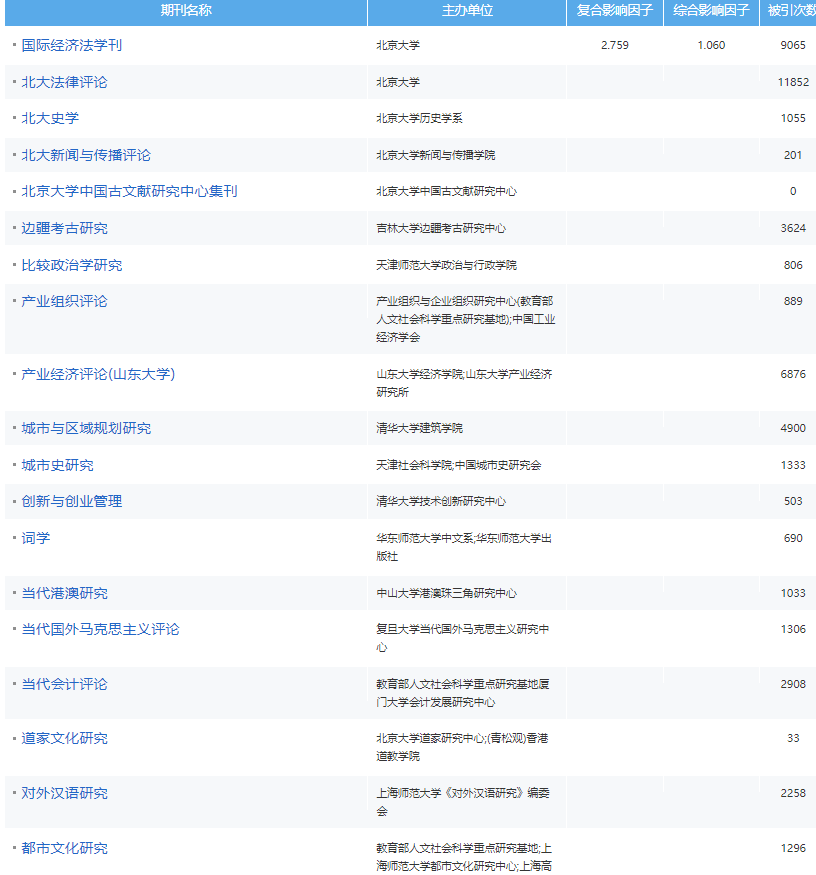Open journal link 词学

[x=36, y=538]
